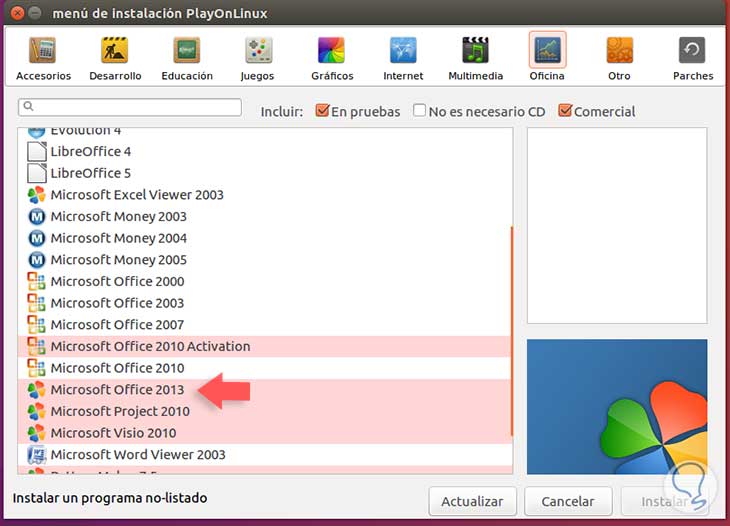Click the Microsoft Office 2013 icon
This screenshot has width=730, height=526.
tap(36, 390)
